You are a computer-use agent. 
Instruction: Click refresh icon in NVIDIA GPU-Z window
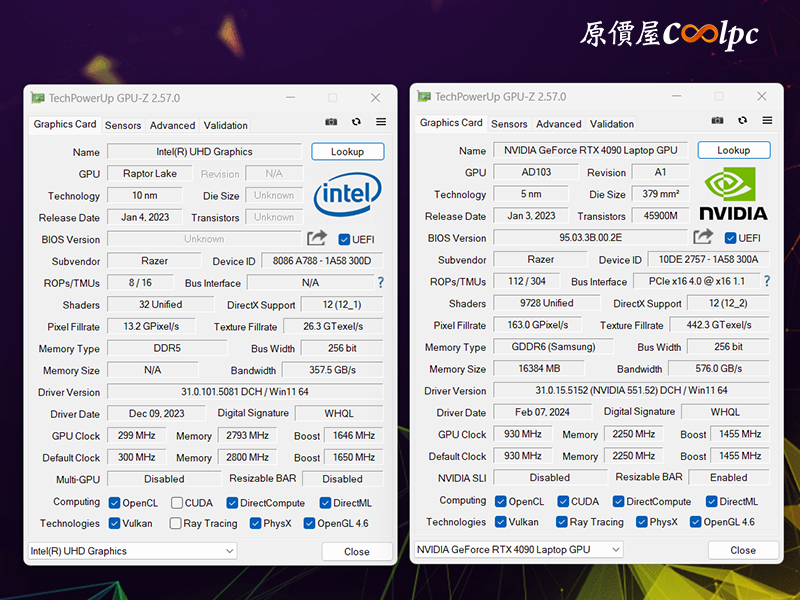point(742,120)
